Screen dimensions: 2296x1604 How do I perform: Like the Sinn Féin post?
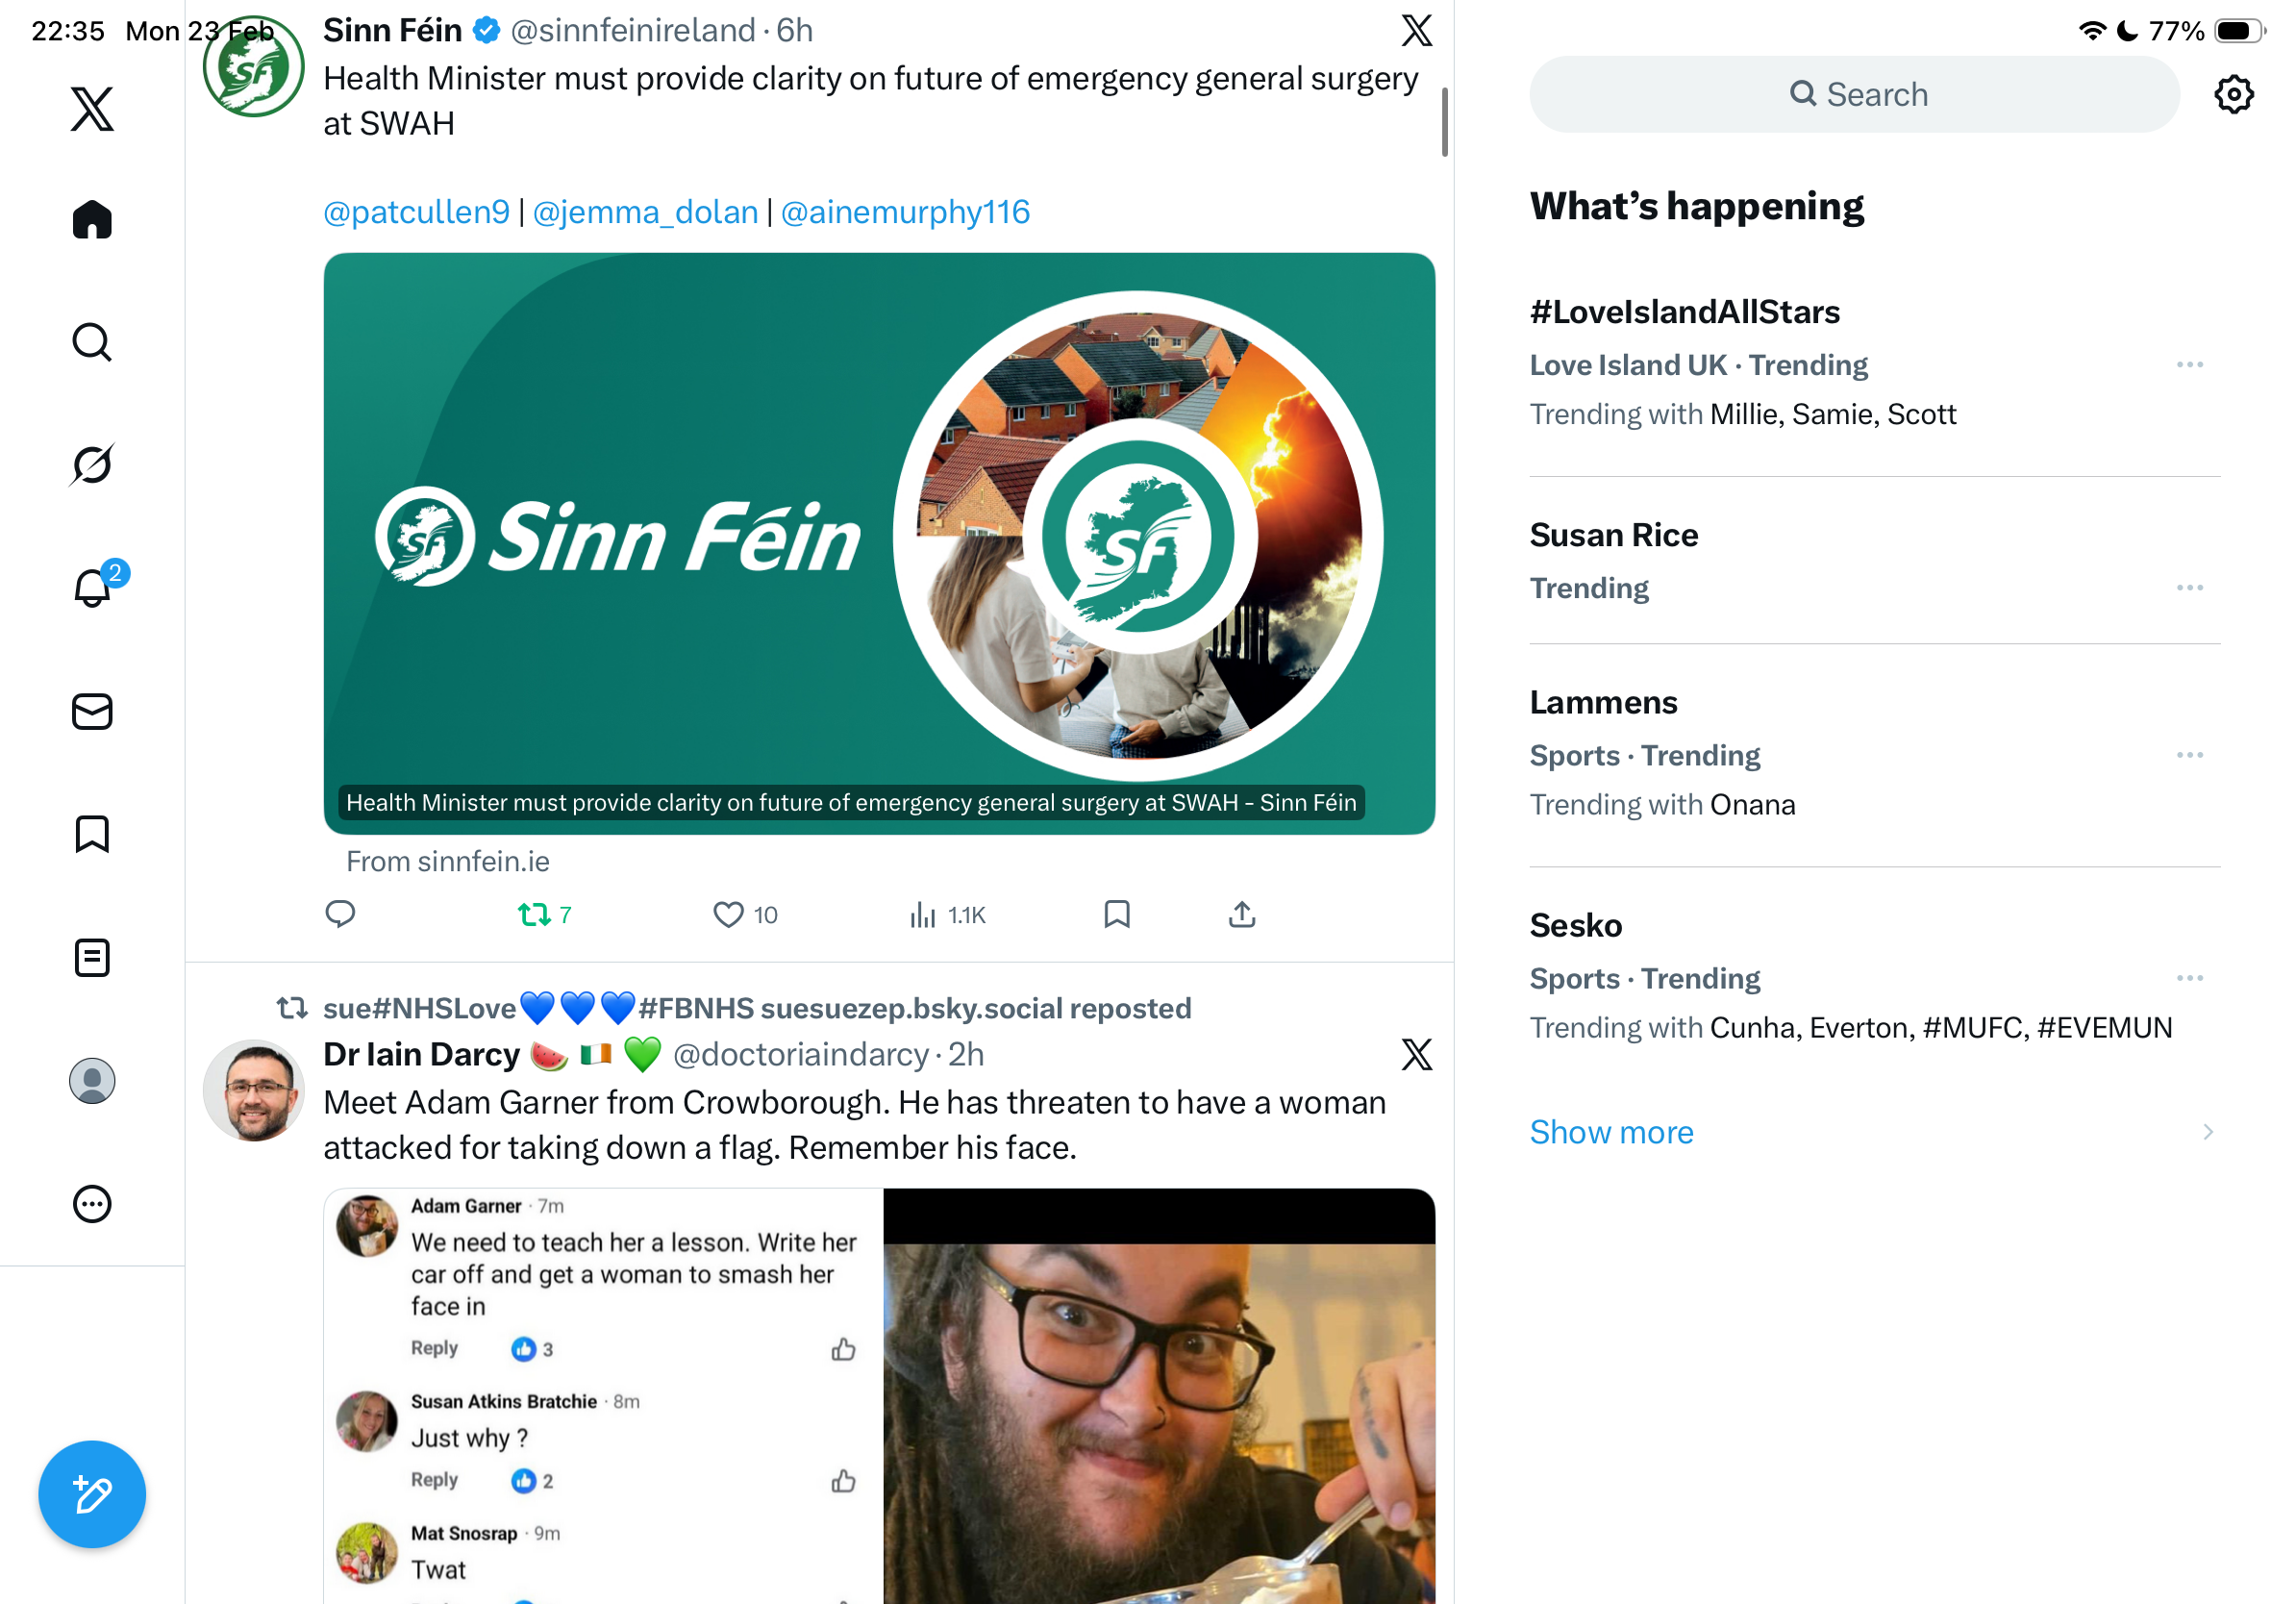click(x=745, y=914)
